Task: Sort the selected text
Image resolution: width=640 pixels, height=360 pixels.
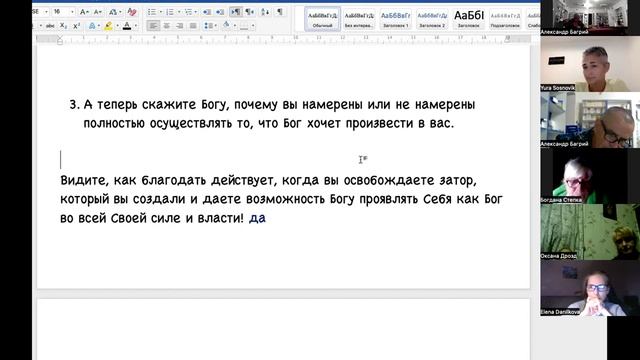Action: (265, 12)
